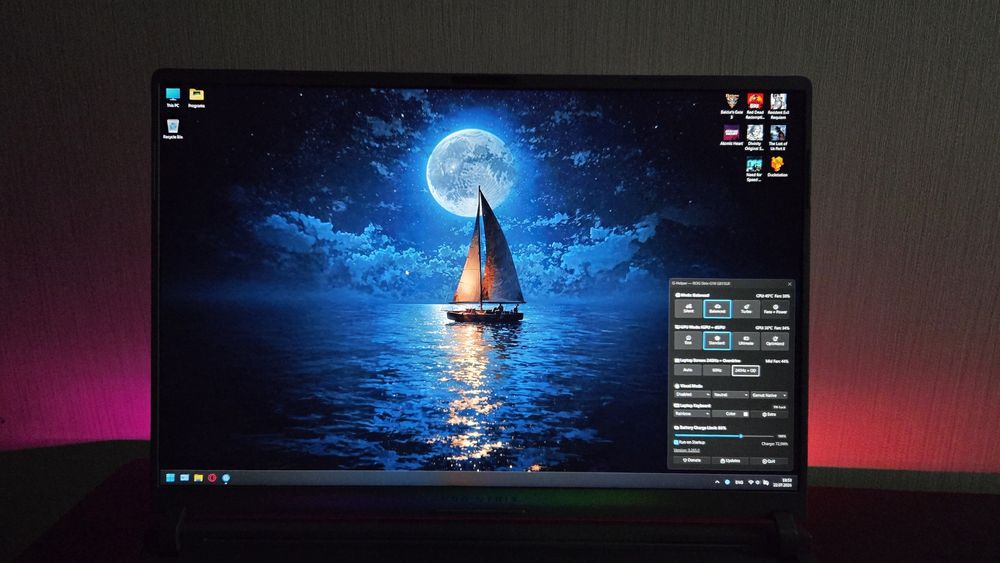Open Wi-Fi network tray icon
Image resolution: width=1000 pixels, height=563 pixels.
click(751, 482)
